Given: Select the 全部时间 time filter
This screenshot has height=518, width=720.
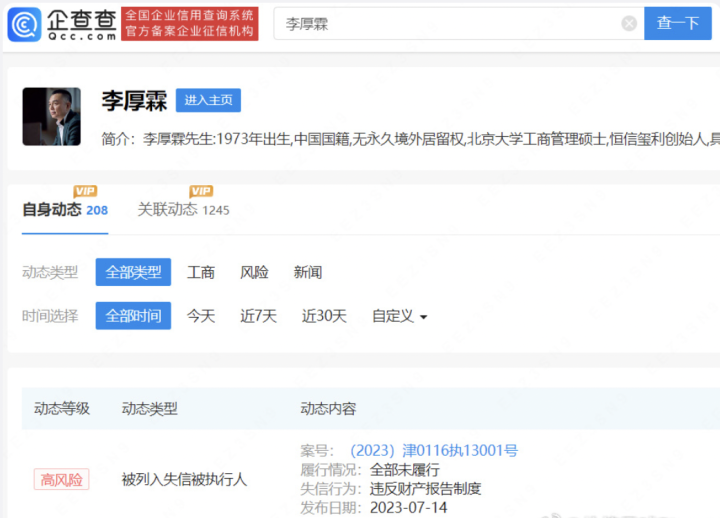Looking at the screenshot, I should click(133, 316).
